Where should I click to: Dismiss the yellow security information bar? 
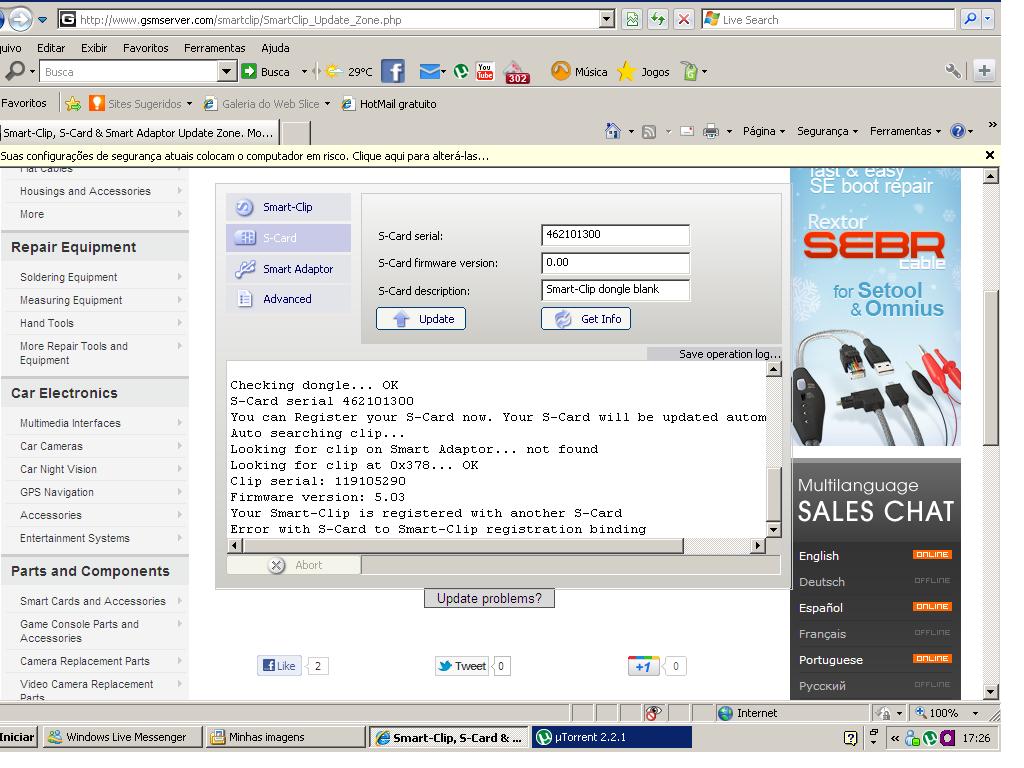989,155
